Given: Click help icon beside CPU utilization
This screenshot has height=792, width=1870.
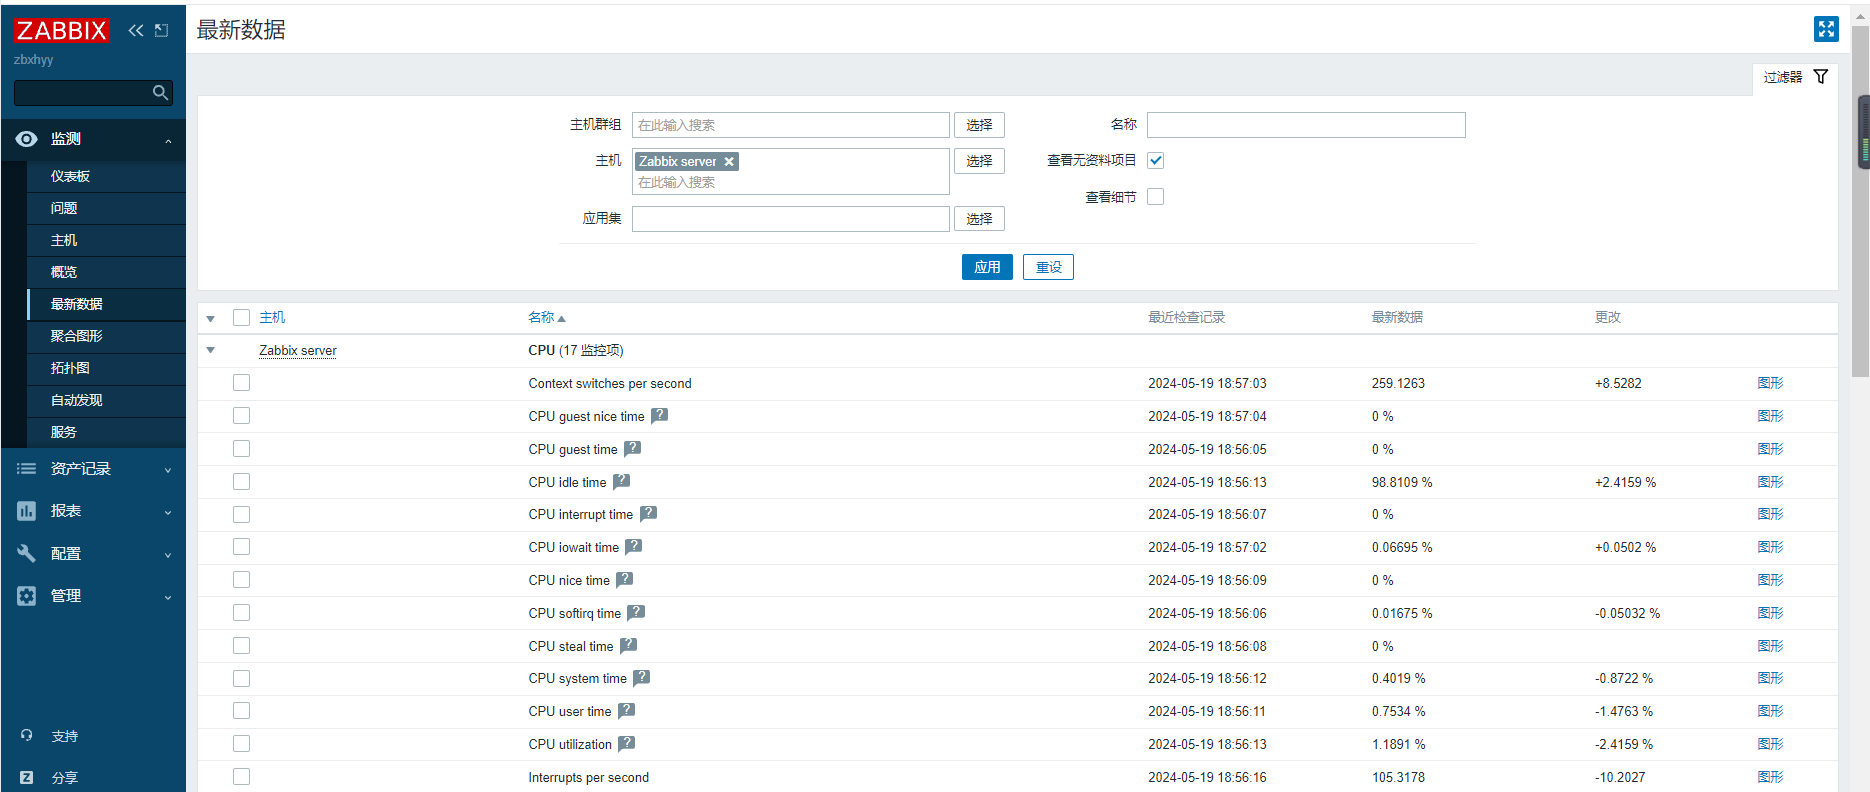Looking at the screenshot, I should pos(627,743).
